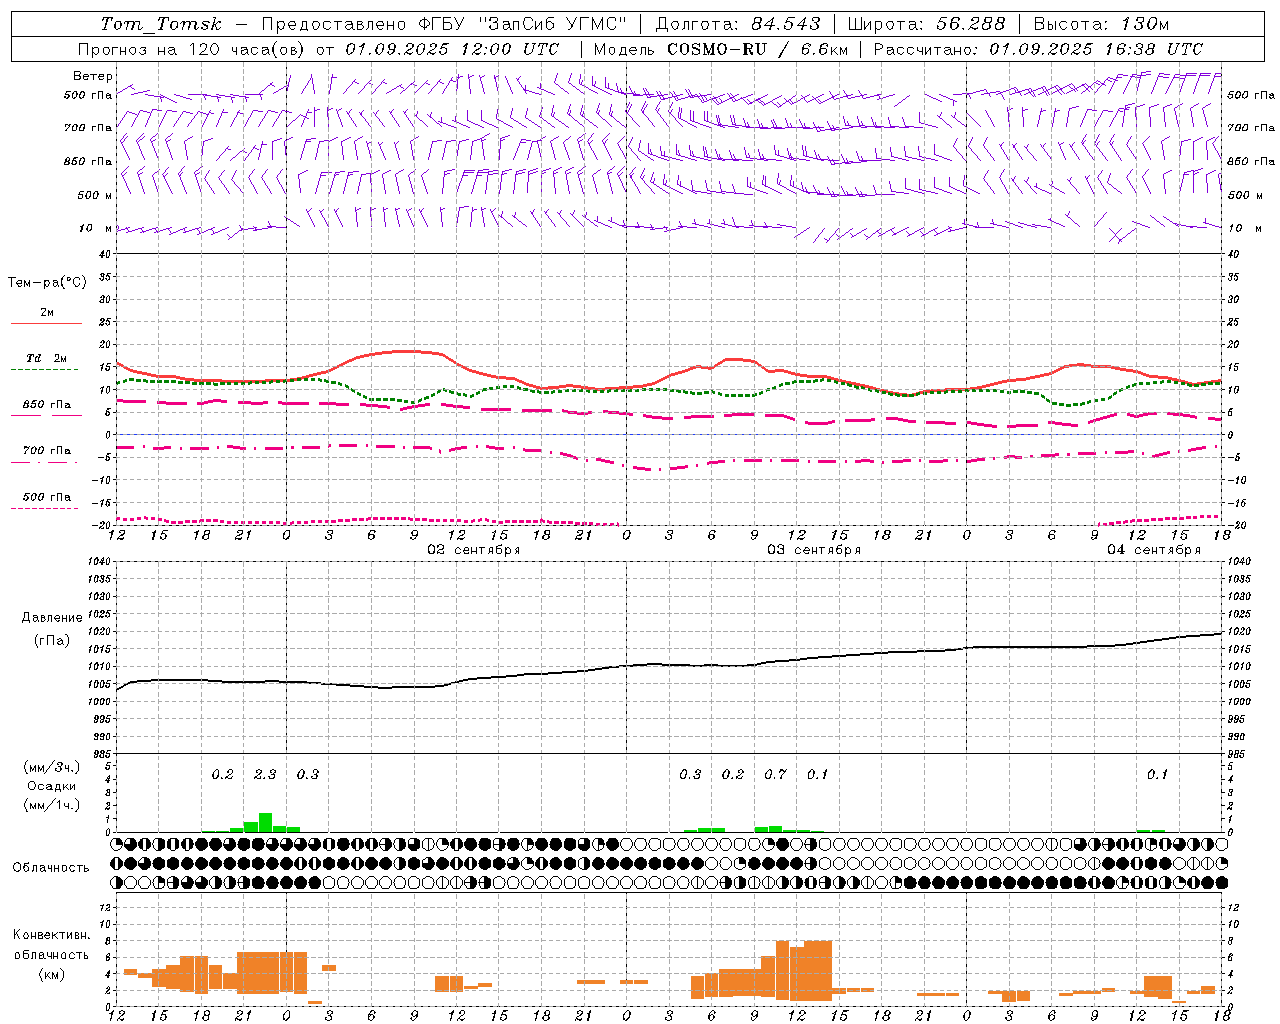Click the 0.7 precipitation value
1280x1024 pixels.
pyautogui.click(x=775, y=774)
